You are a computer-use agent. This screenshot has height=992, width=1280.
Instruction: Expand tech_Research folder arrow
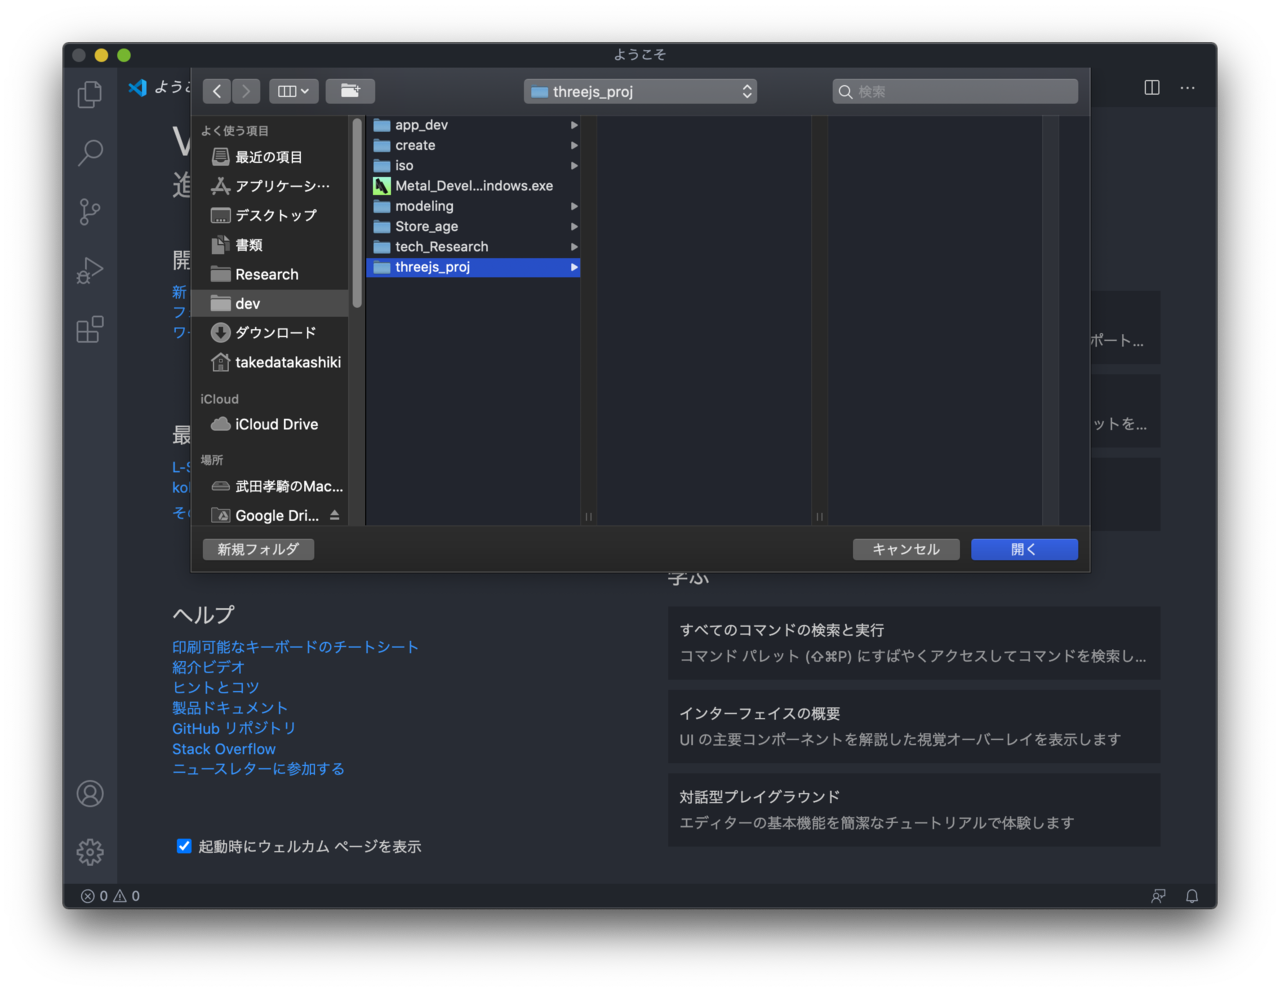(x=574, y=246)
